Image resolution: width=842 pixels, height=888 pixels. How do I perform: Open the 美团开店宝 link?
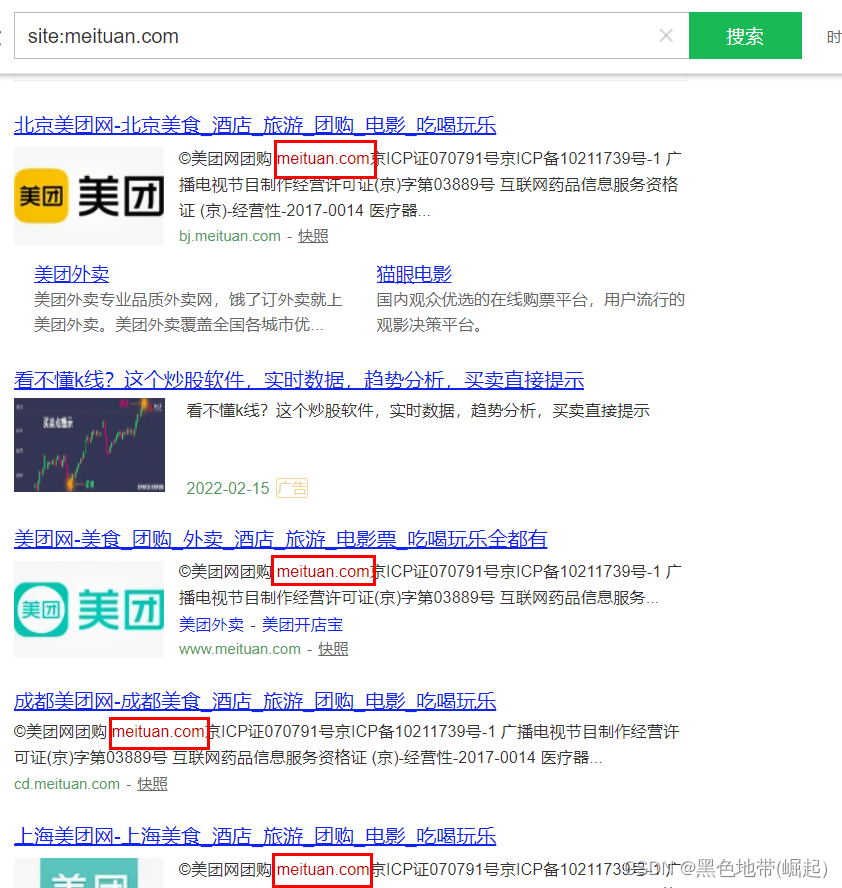302,625
